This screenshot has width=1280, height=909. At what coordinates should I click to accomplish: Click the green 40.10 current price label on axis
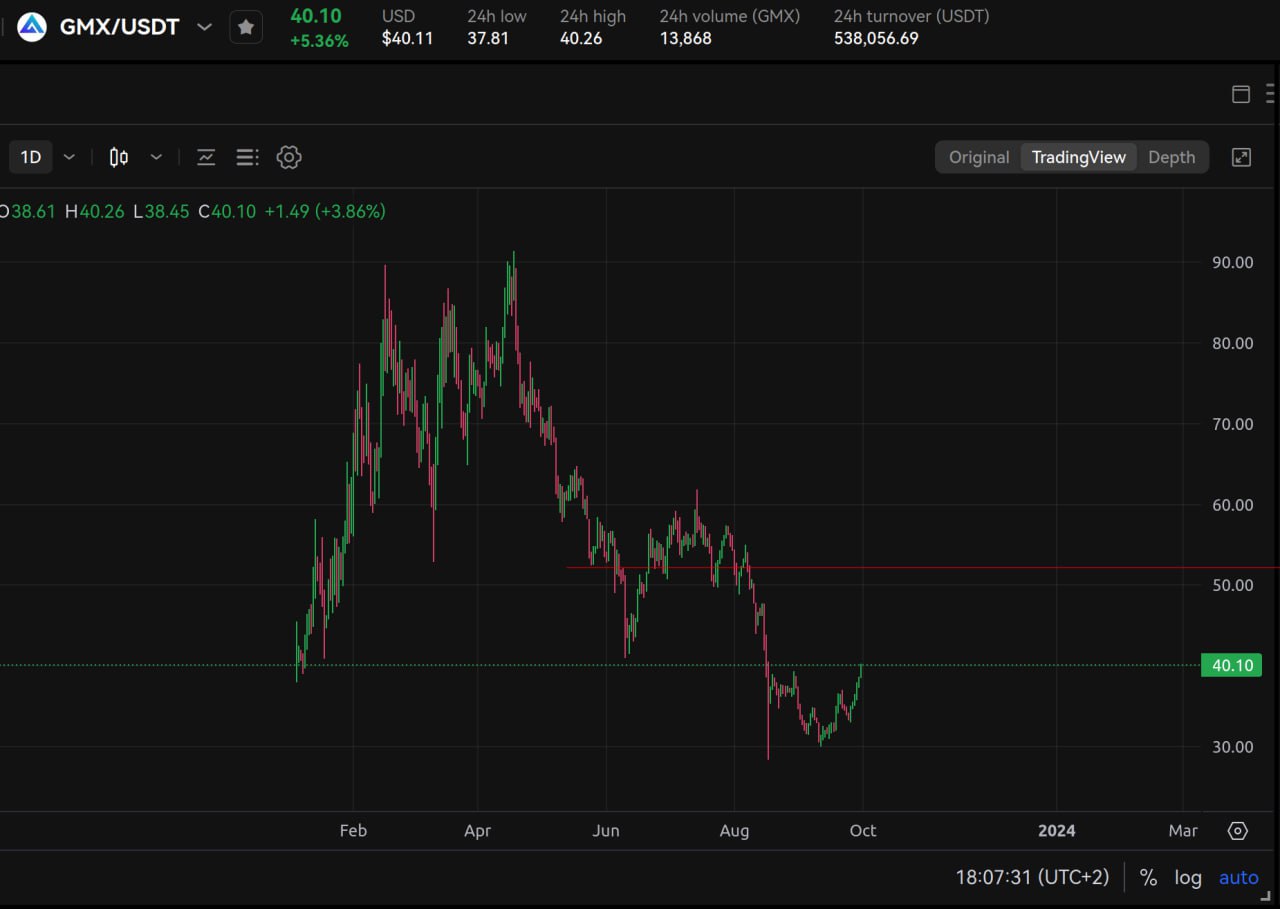click(1231, 665)
